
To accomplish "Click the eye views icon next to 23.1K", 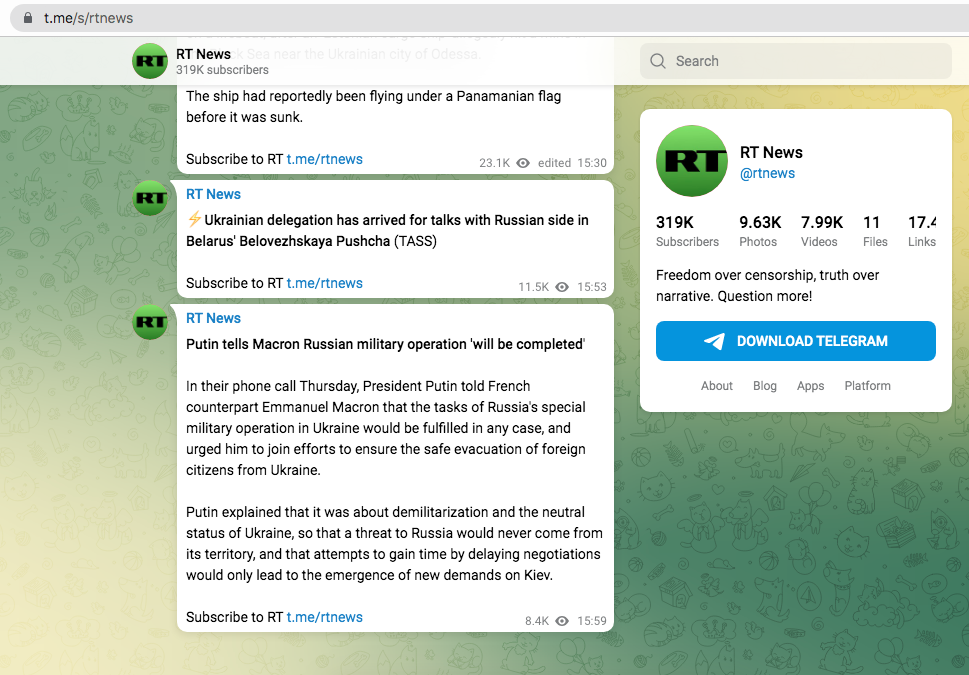I will tap(523, 163).
